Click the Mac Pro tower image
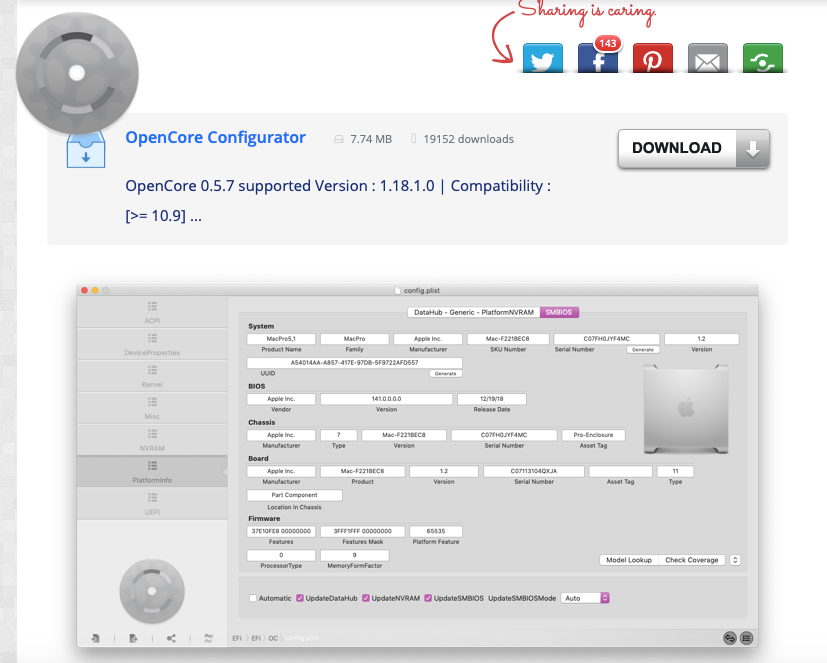This screenshot has width=827, height=663. pos(686,409)
